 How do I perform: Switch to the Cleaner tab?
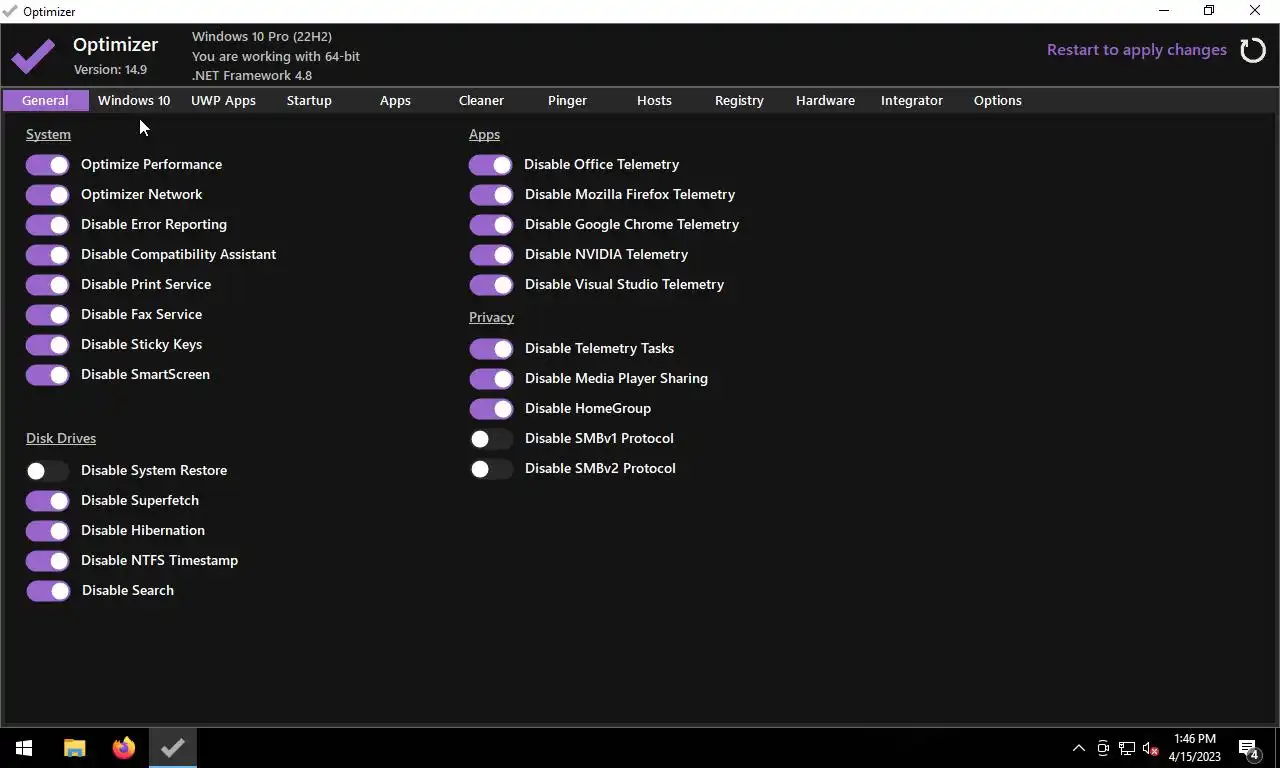(481, 100)
